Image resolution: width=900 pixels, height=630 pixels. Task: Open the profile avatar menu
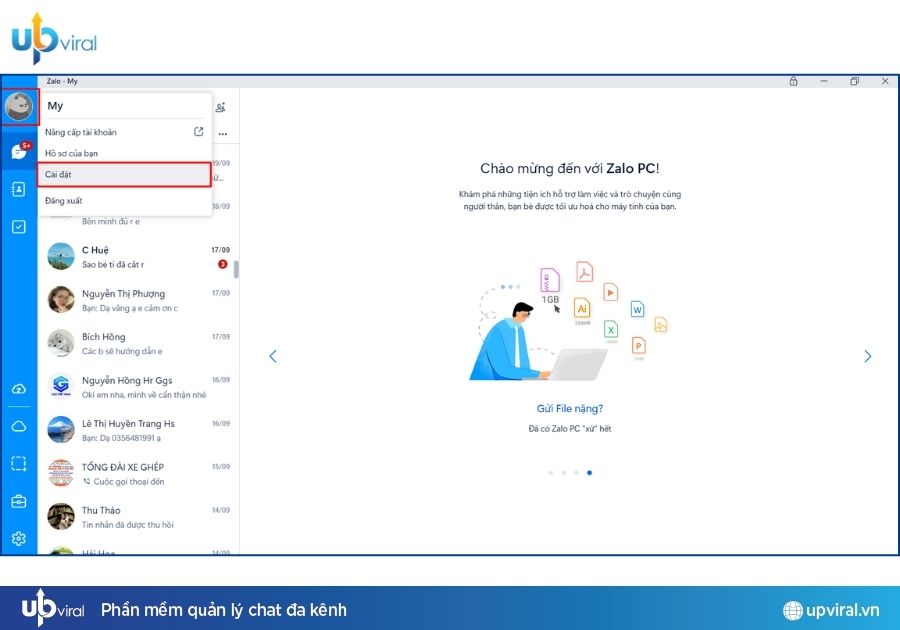tap(19, 107)
